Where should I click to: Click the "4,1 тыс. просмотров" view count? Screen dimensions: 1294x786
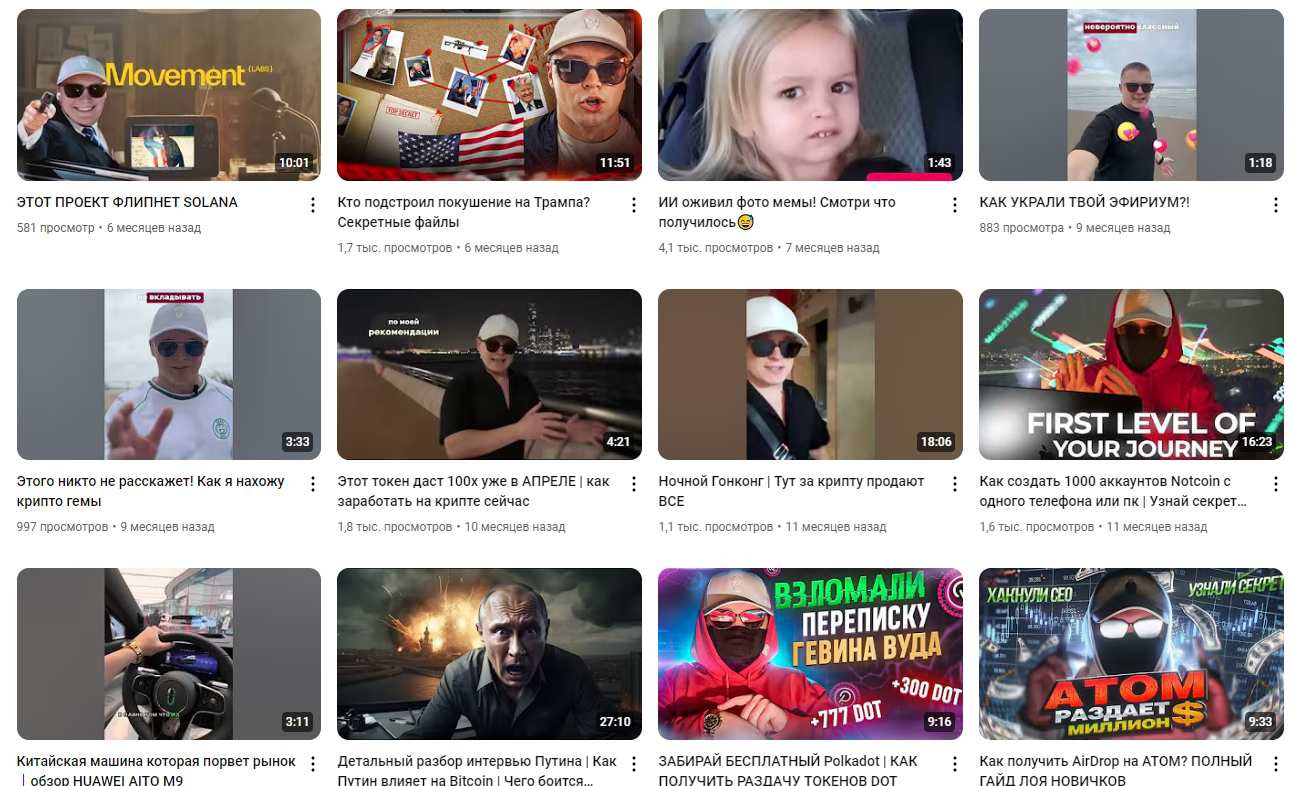click(716, 248)
